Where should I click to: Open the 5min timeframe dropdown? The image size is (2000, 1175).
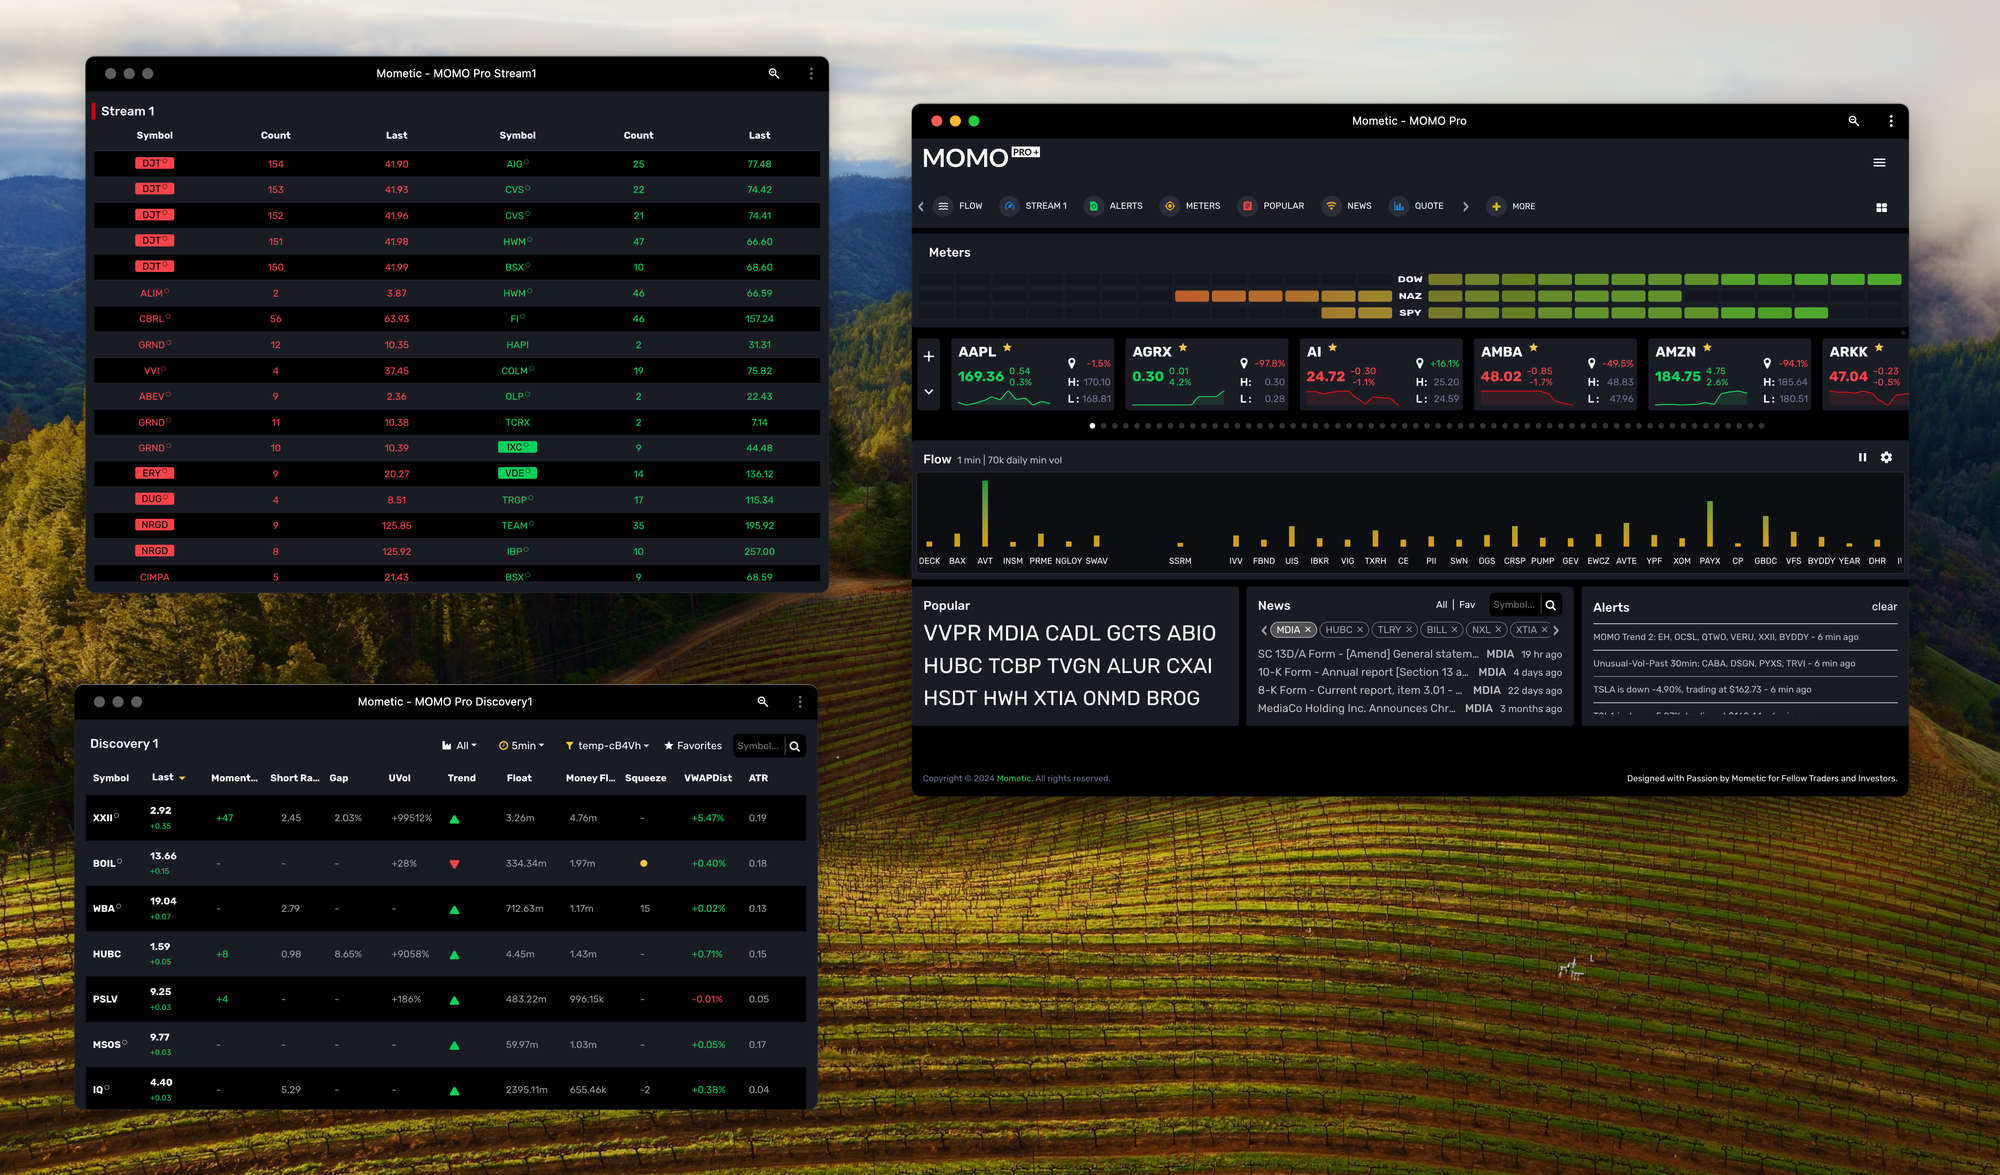(522, 746)
